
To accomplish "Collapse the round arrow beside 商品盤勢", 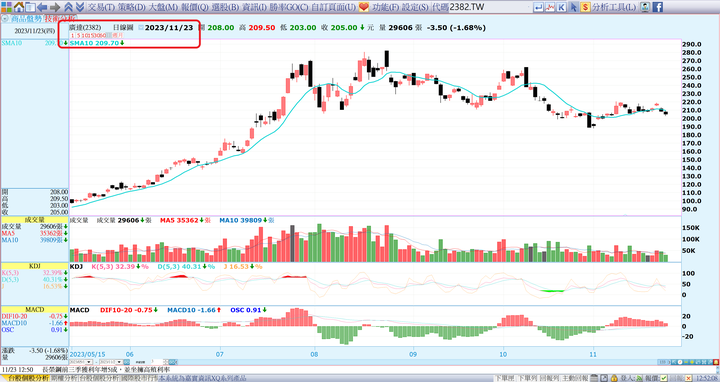I will [5, 19].
